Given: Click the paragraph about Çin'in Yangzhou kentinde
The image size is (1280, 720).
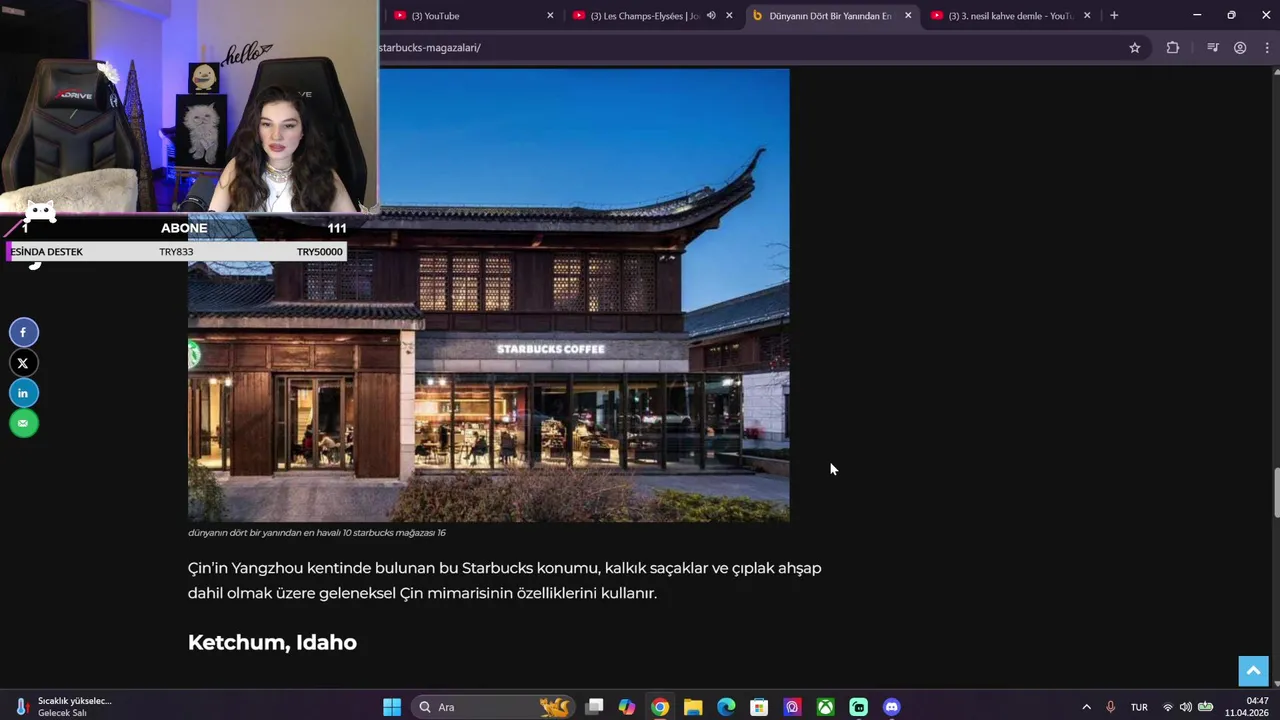Looking at the screenshot, I should click(505, 580).
